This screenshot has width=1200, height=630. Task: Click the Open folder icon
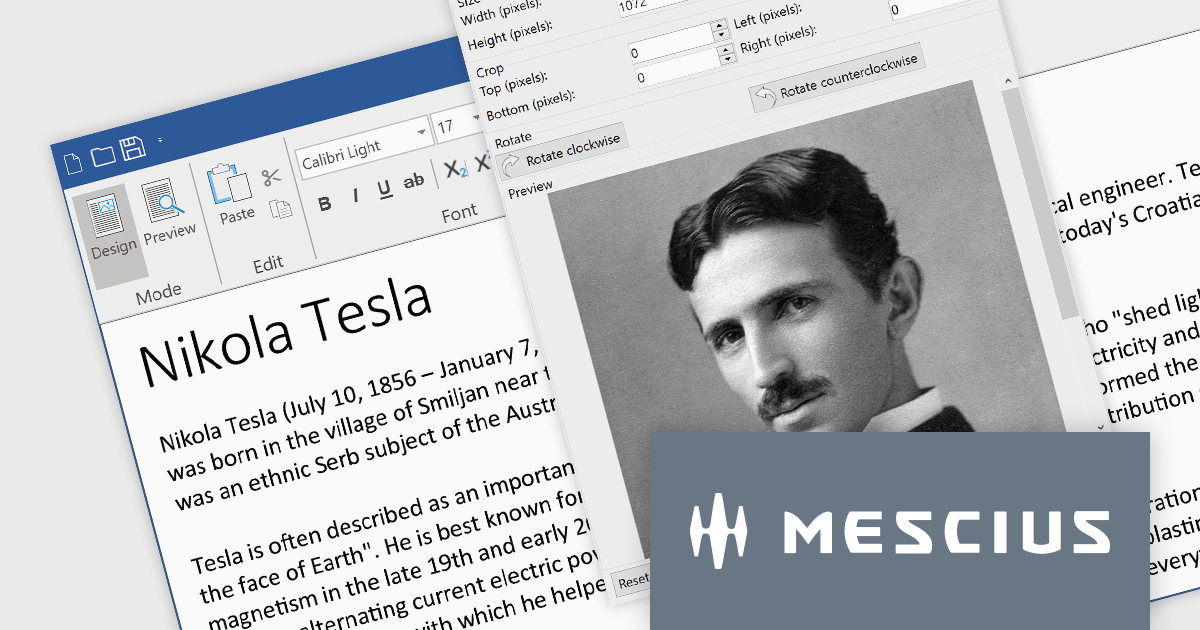102,156
